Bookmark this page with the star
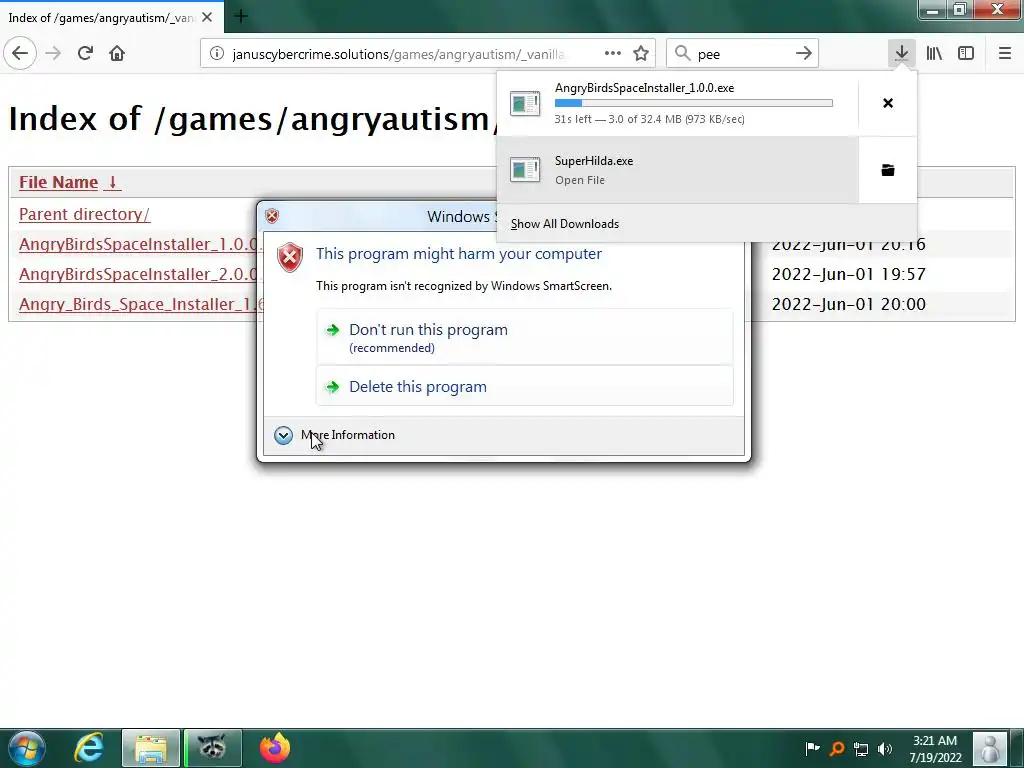1024x768 pixels. click(641, 53)
